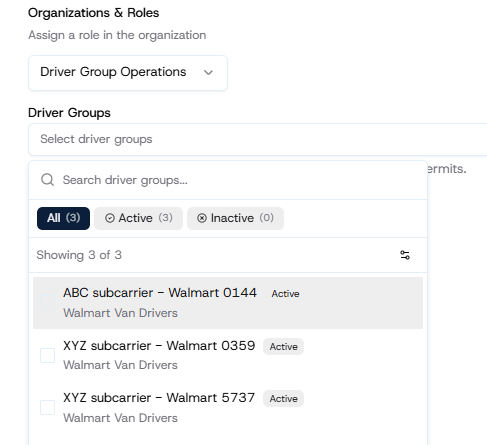This screenshot has width=487, height=445.
Task: Check XYZ subcarrier – Walmart 5737 checkbox
Action: coord(47,407)
